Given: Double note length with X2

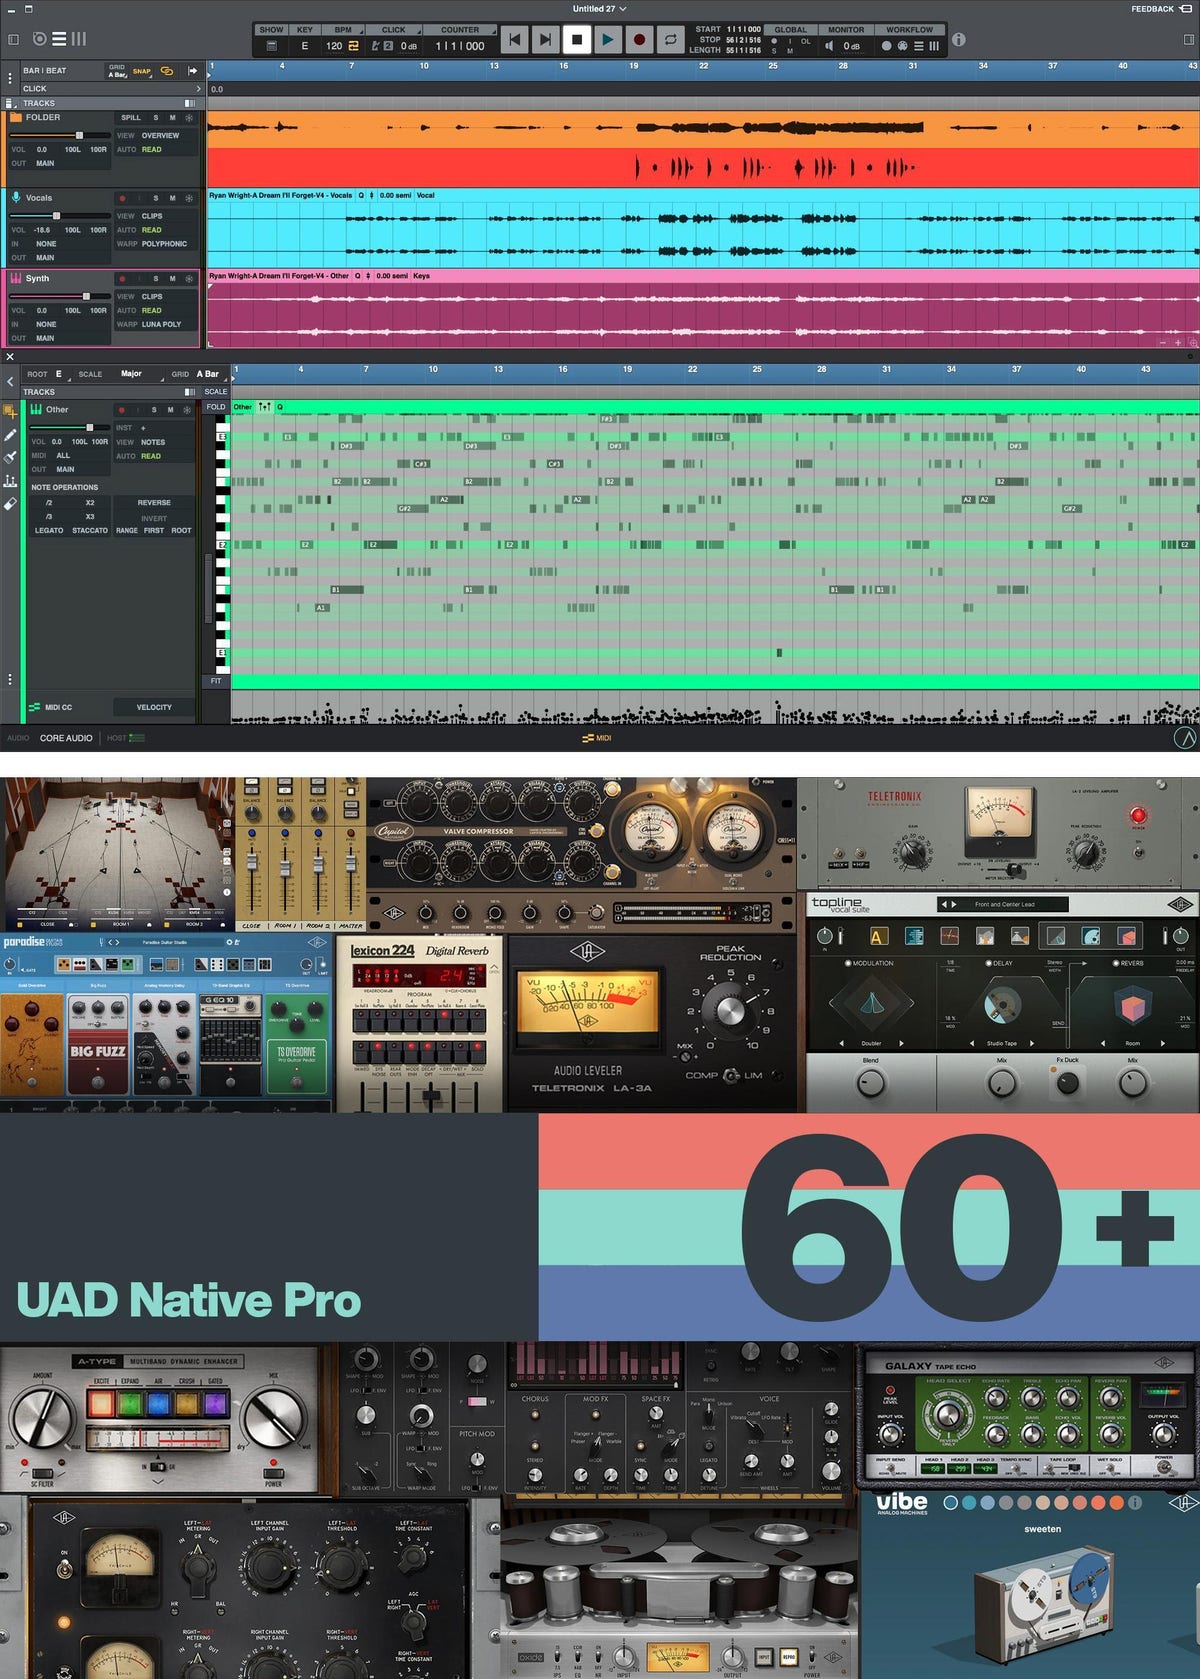Looking at the screenshot, I should point(90,503).
